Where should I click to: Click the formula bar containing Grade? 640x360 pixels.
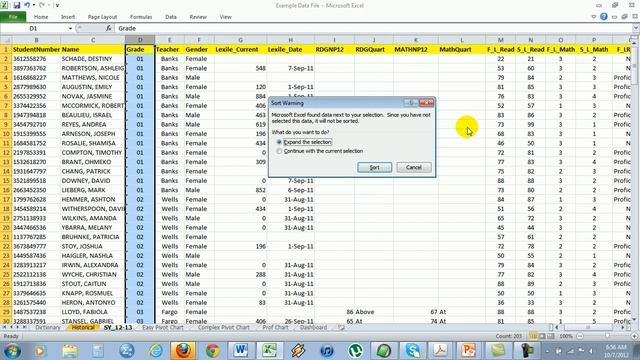(x=373, y=28)
